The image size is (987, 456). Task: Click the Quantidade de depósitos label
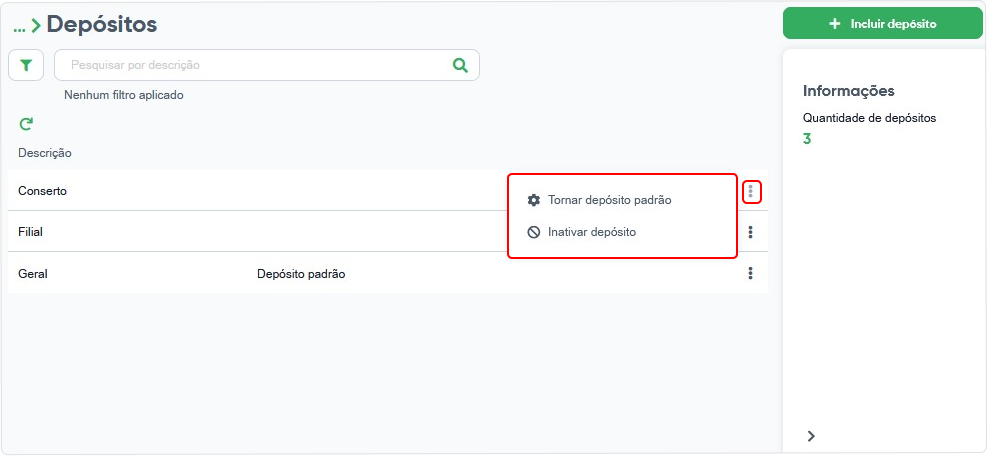869,118
